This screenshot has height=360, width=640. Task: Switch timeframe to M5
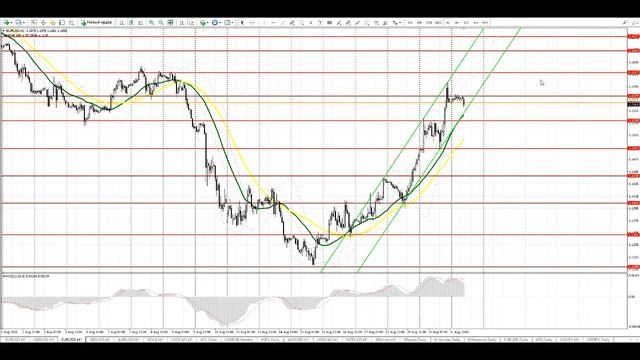click(419, 22)
